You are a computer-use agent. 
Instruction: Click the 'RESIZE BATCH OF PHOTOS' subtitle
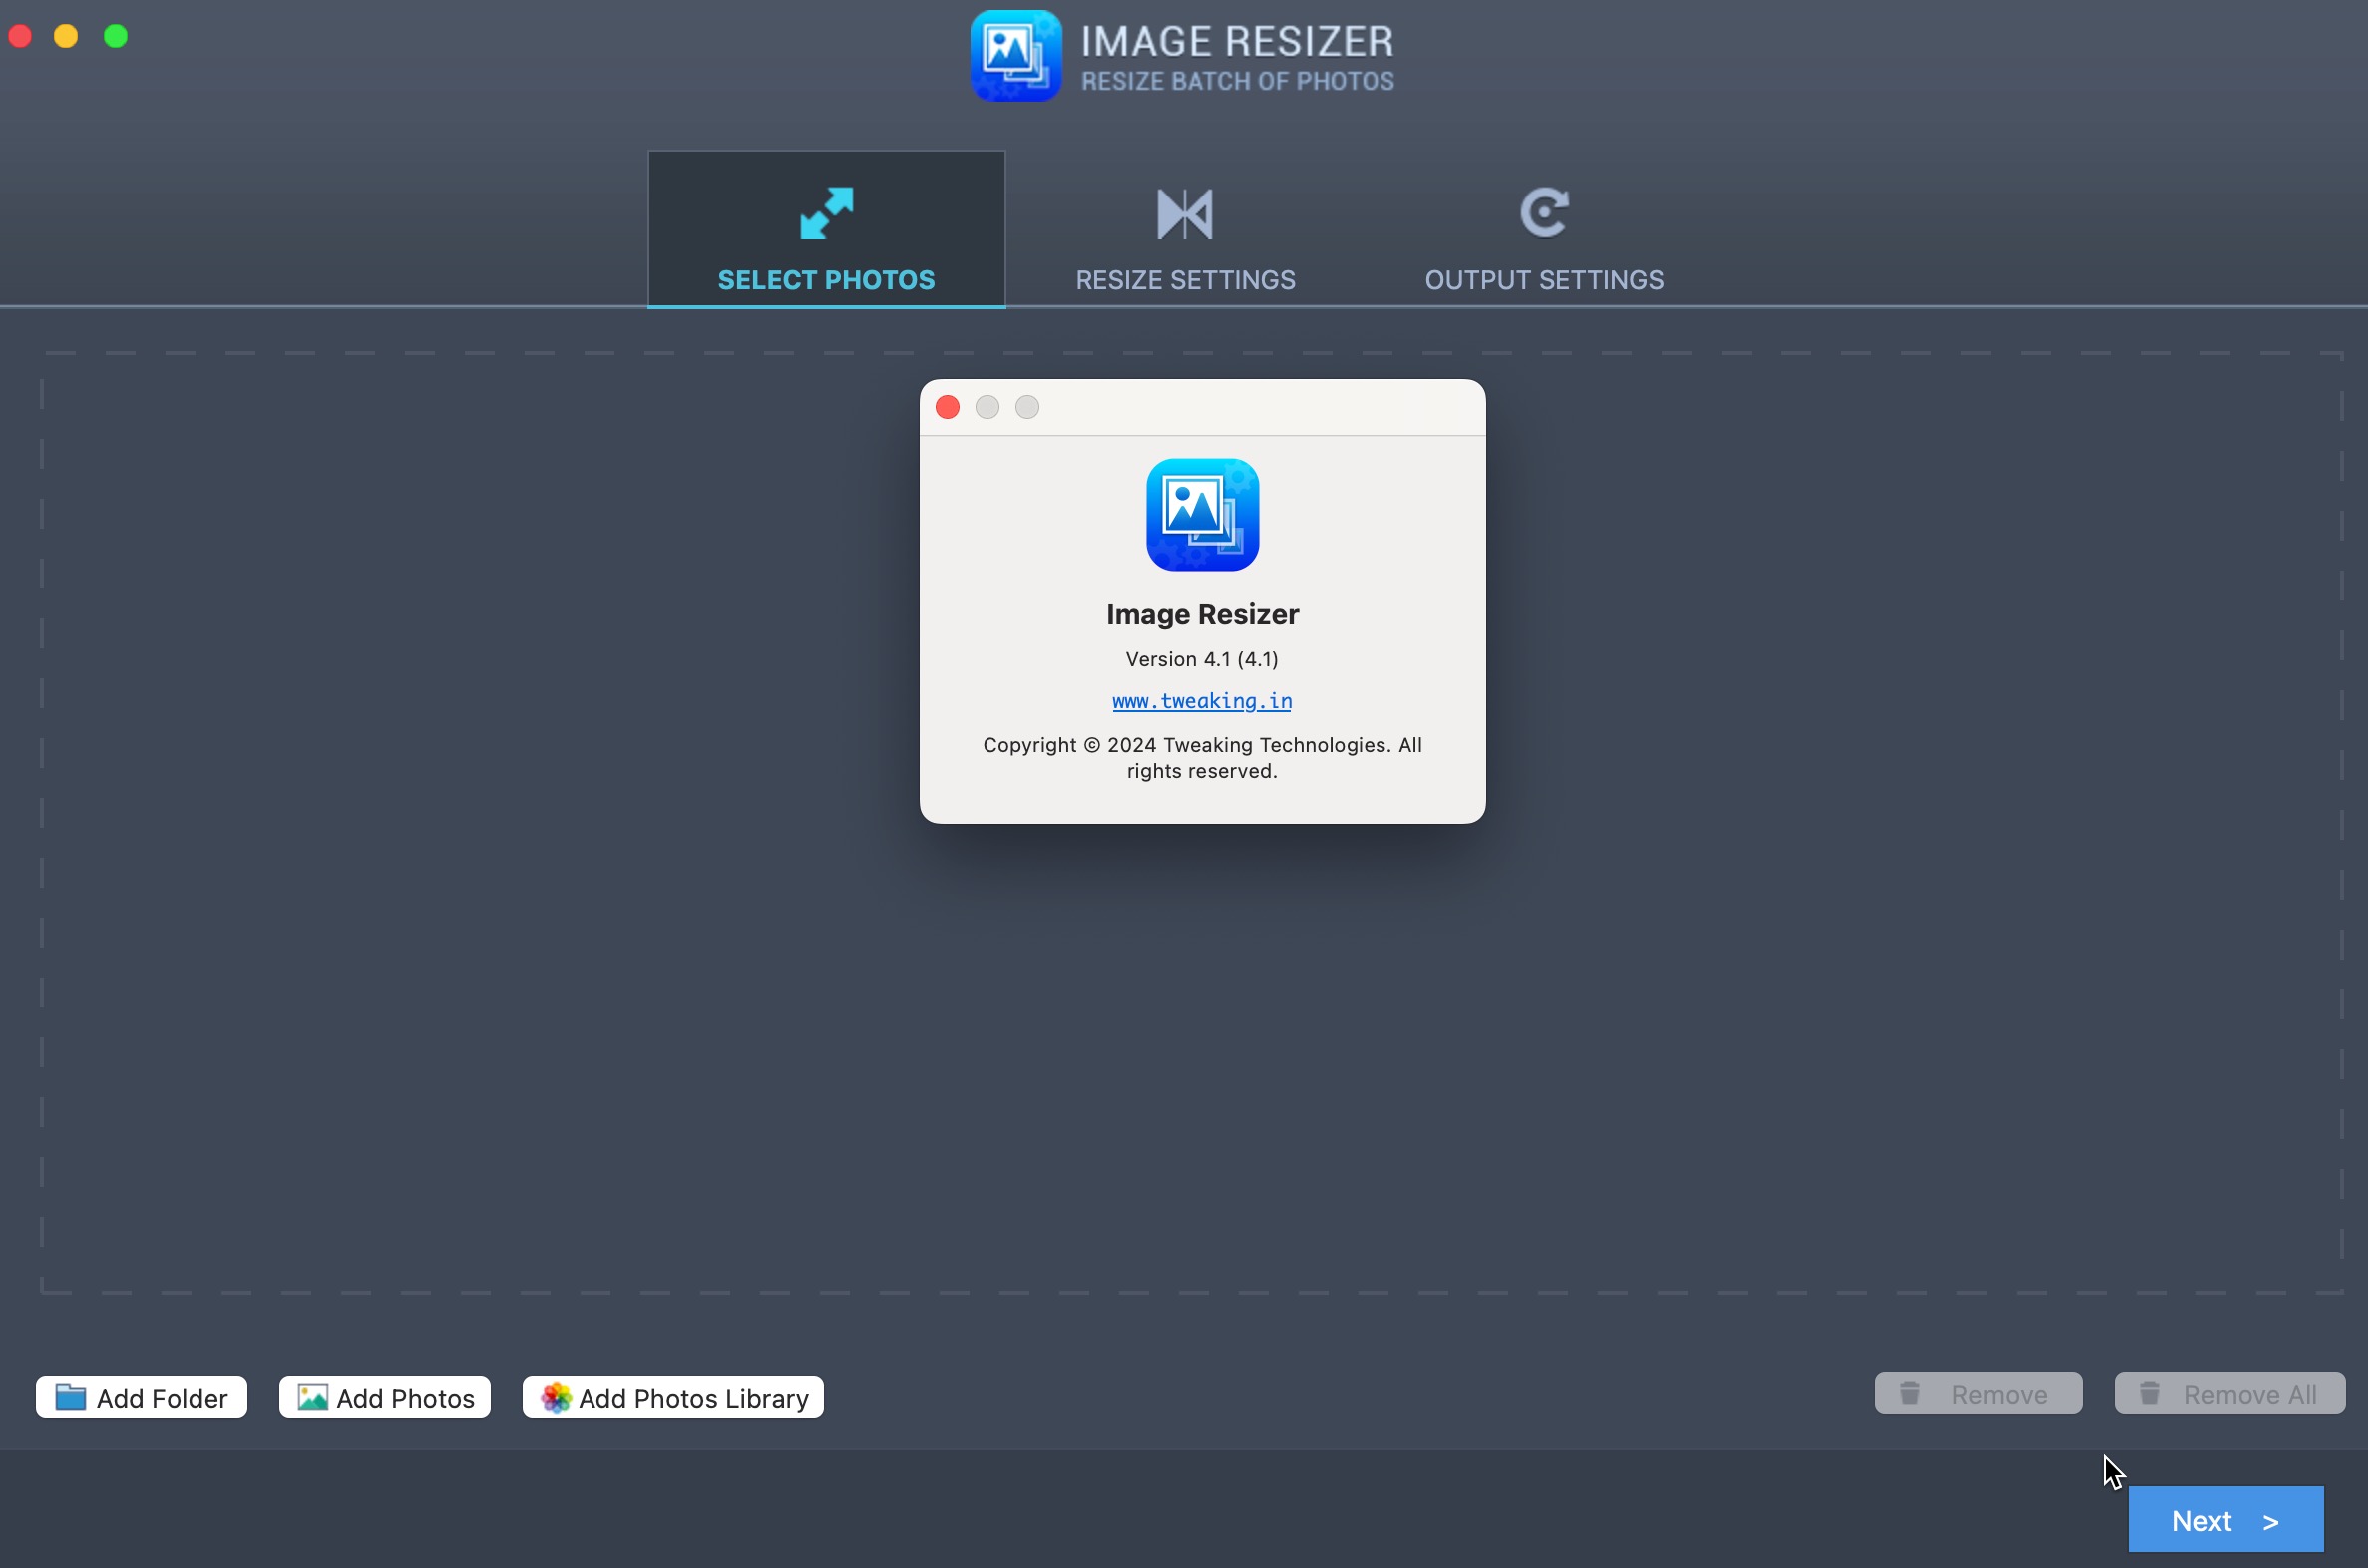tap(1237, 81)
